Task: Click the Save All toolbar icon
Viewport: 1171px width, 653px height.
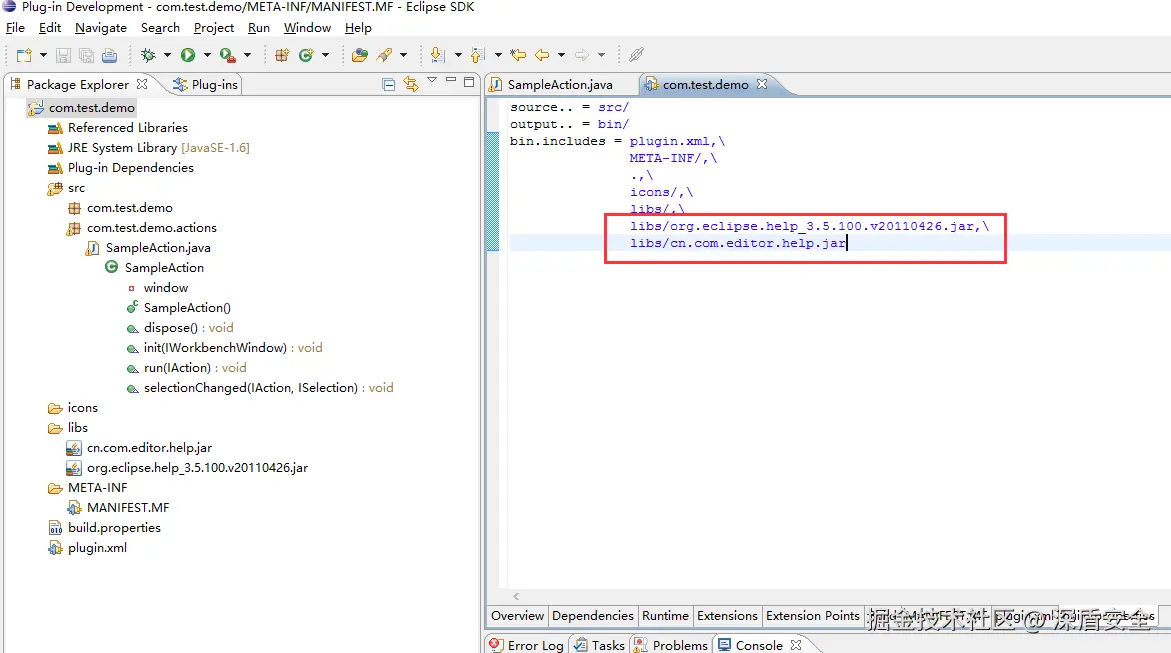Action: tap(87, 55)
